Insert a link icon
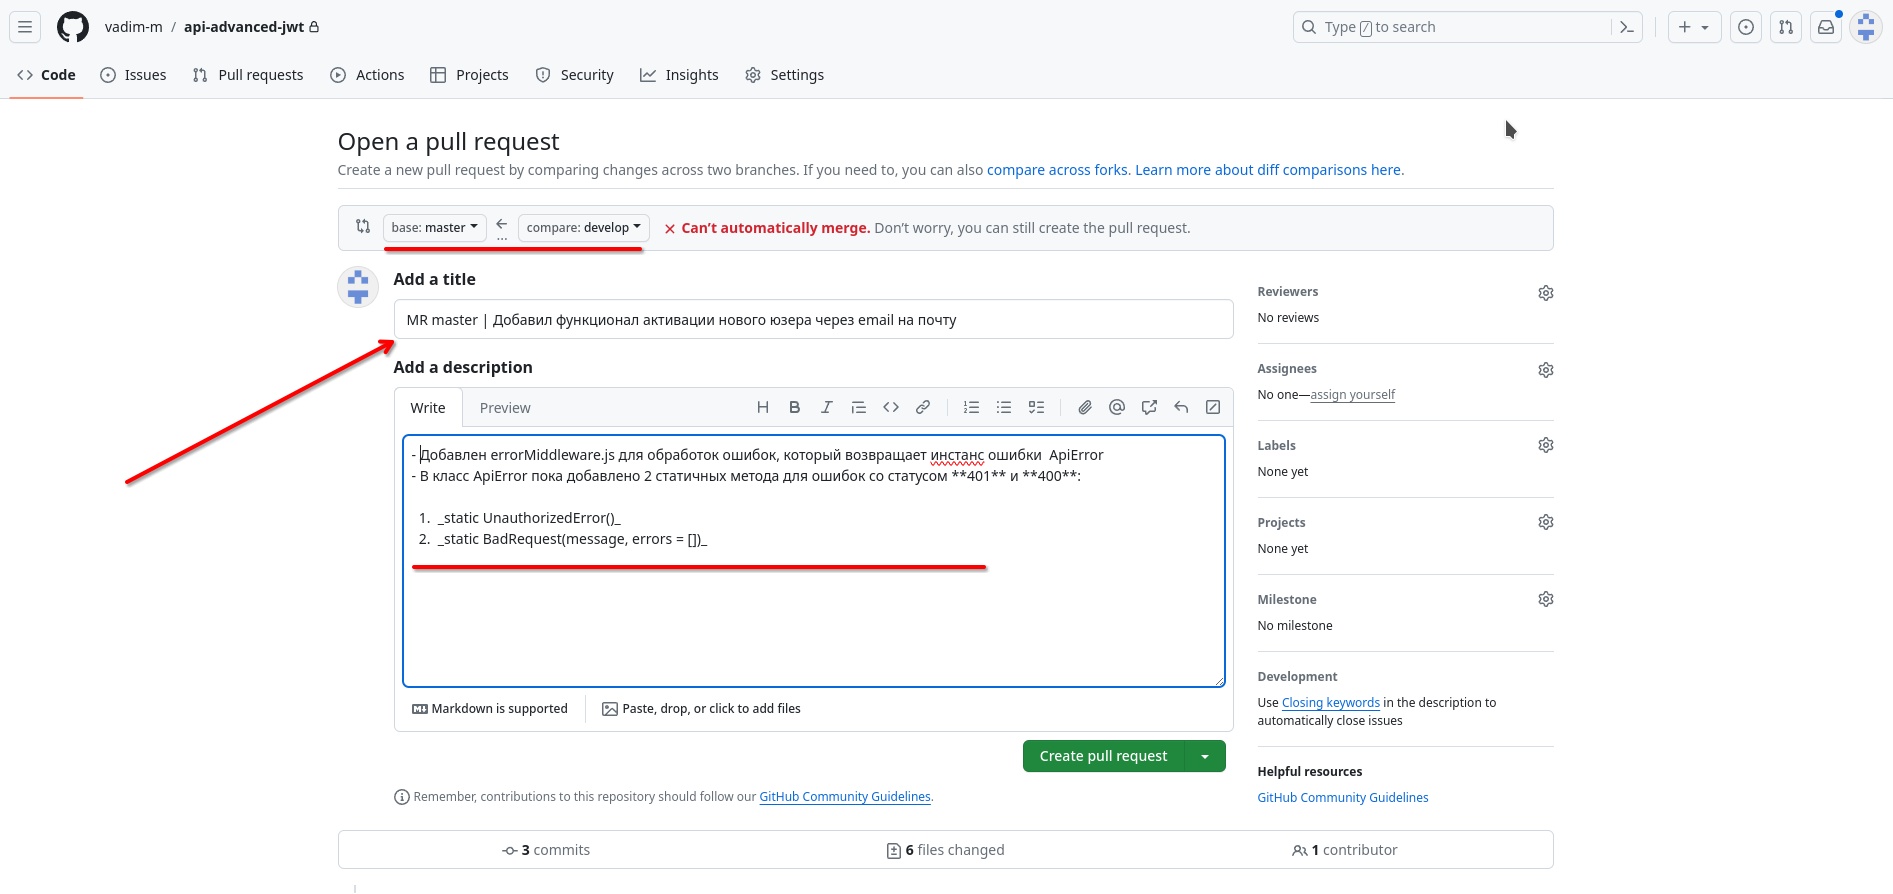This screenshot has width=1893, height=894. pyautogui.click(x=923, y=407)
